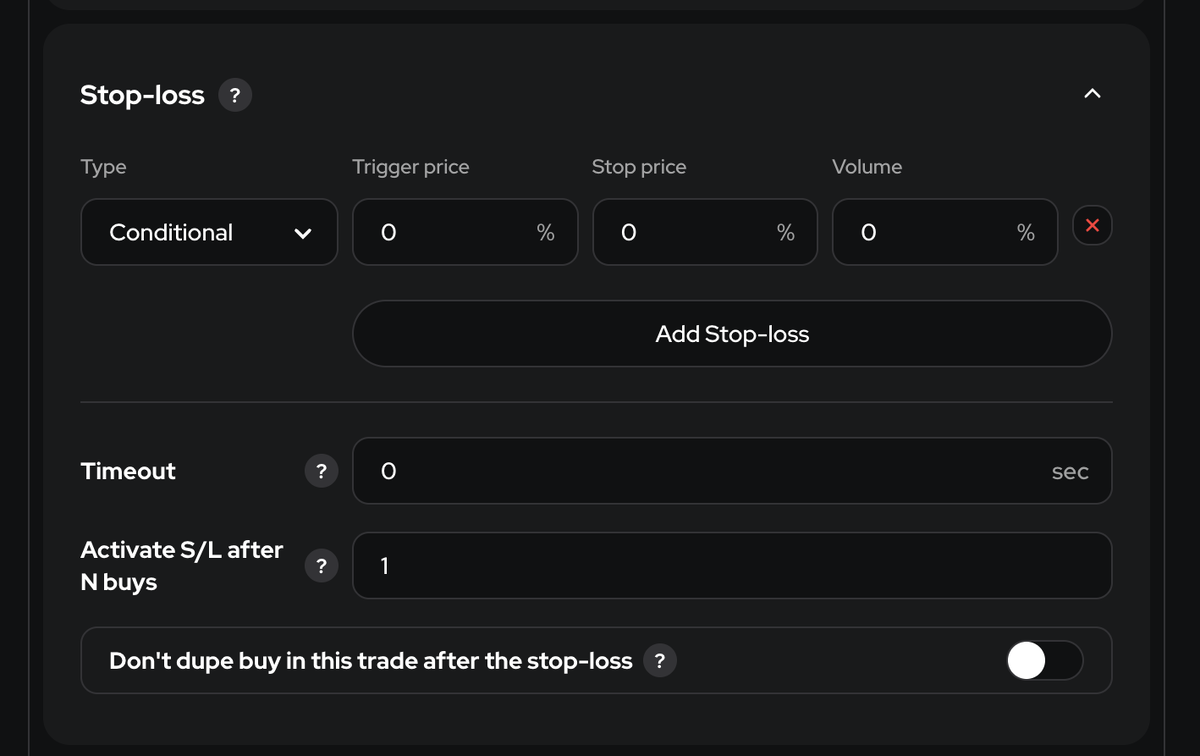Click the Don't dupe buy label text
Screen dimensions: 1200x756
tap(370, 661)
